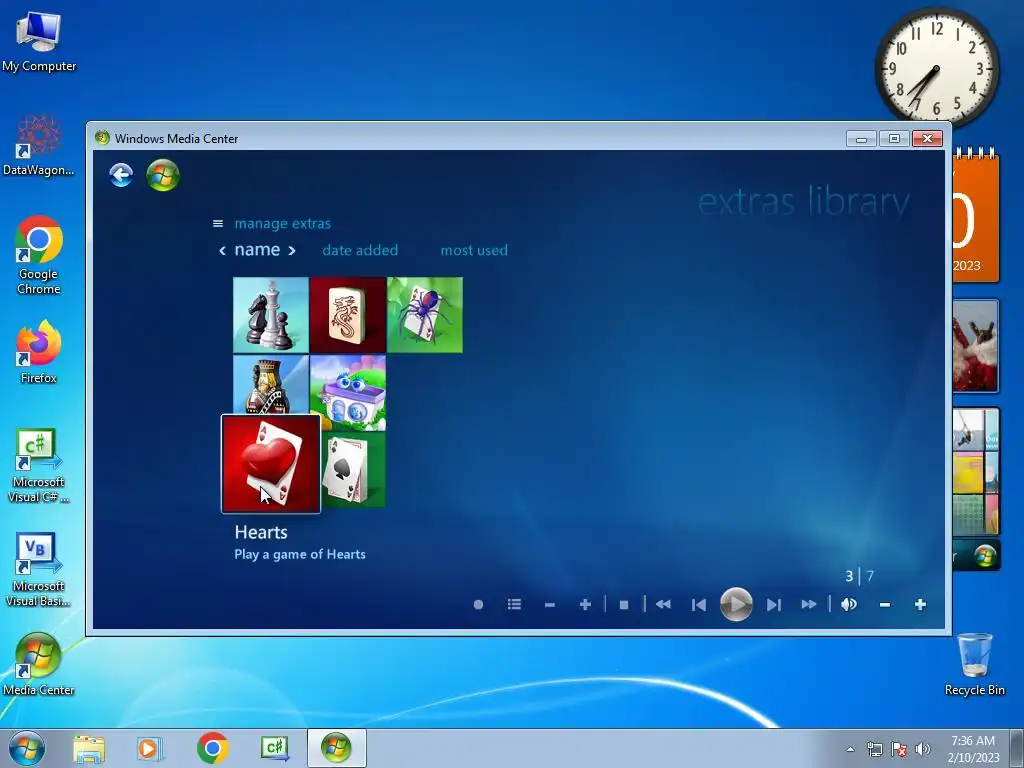This screenshot has width=1024, height=768.
Task: Open the FreeCell king card tile
Action: coord(270,385)
